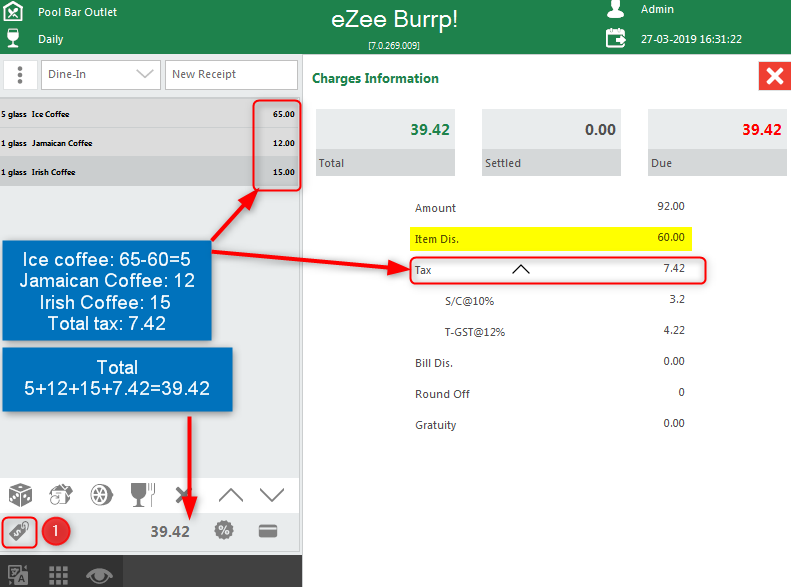Click the Gratuity row
This screenshot has width=791, height=587.
550,425
